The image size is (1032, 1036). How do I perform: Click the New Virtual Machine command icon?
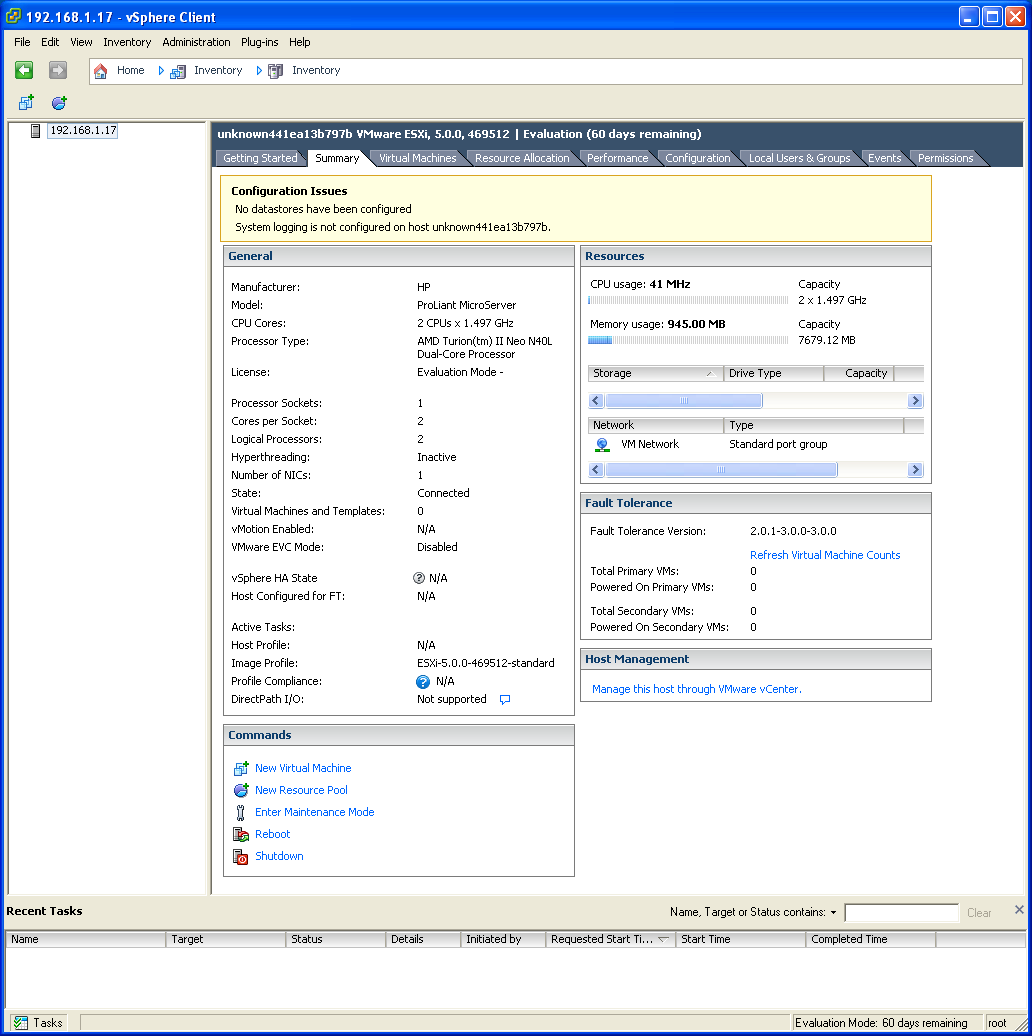[x=241, y=768]
